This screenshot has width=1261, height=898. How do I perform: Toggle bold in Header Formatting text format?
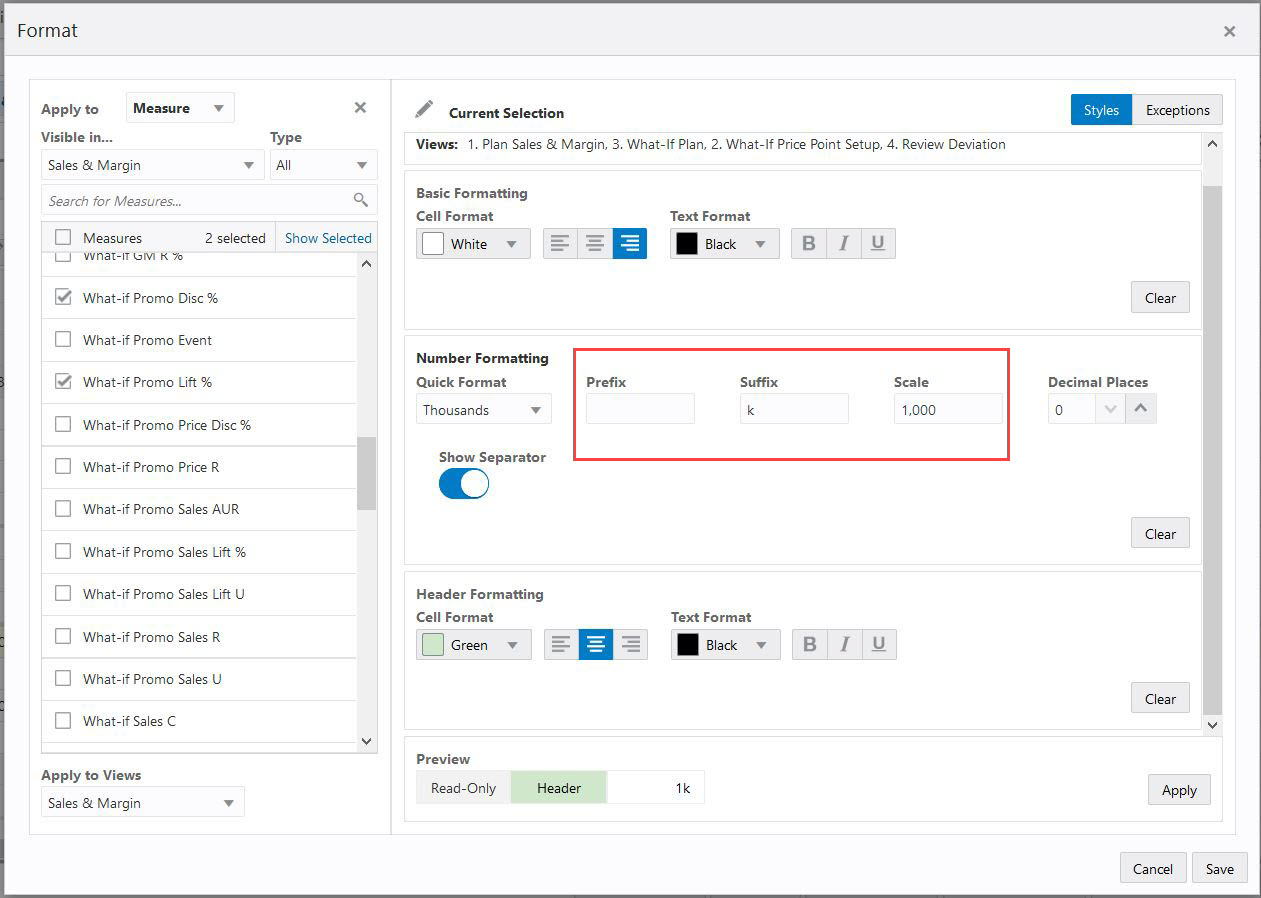810,645
